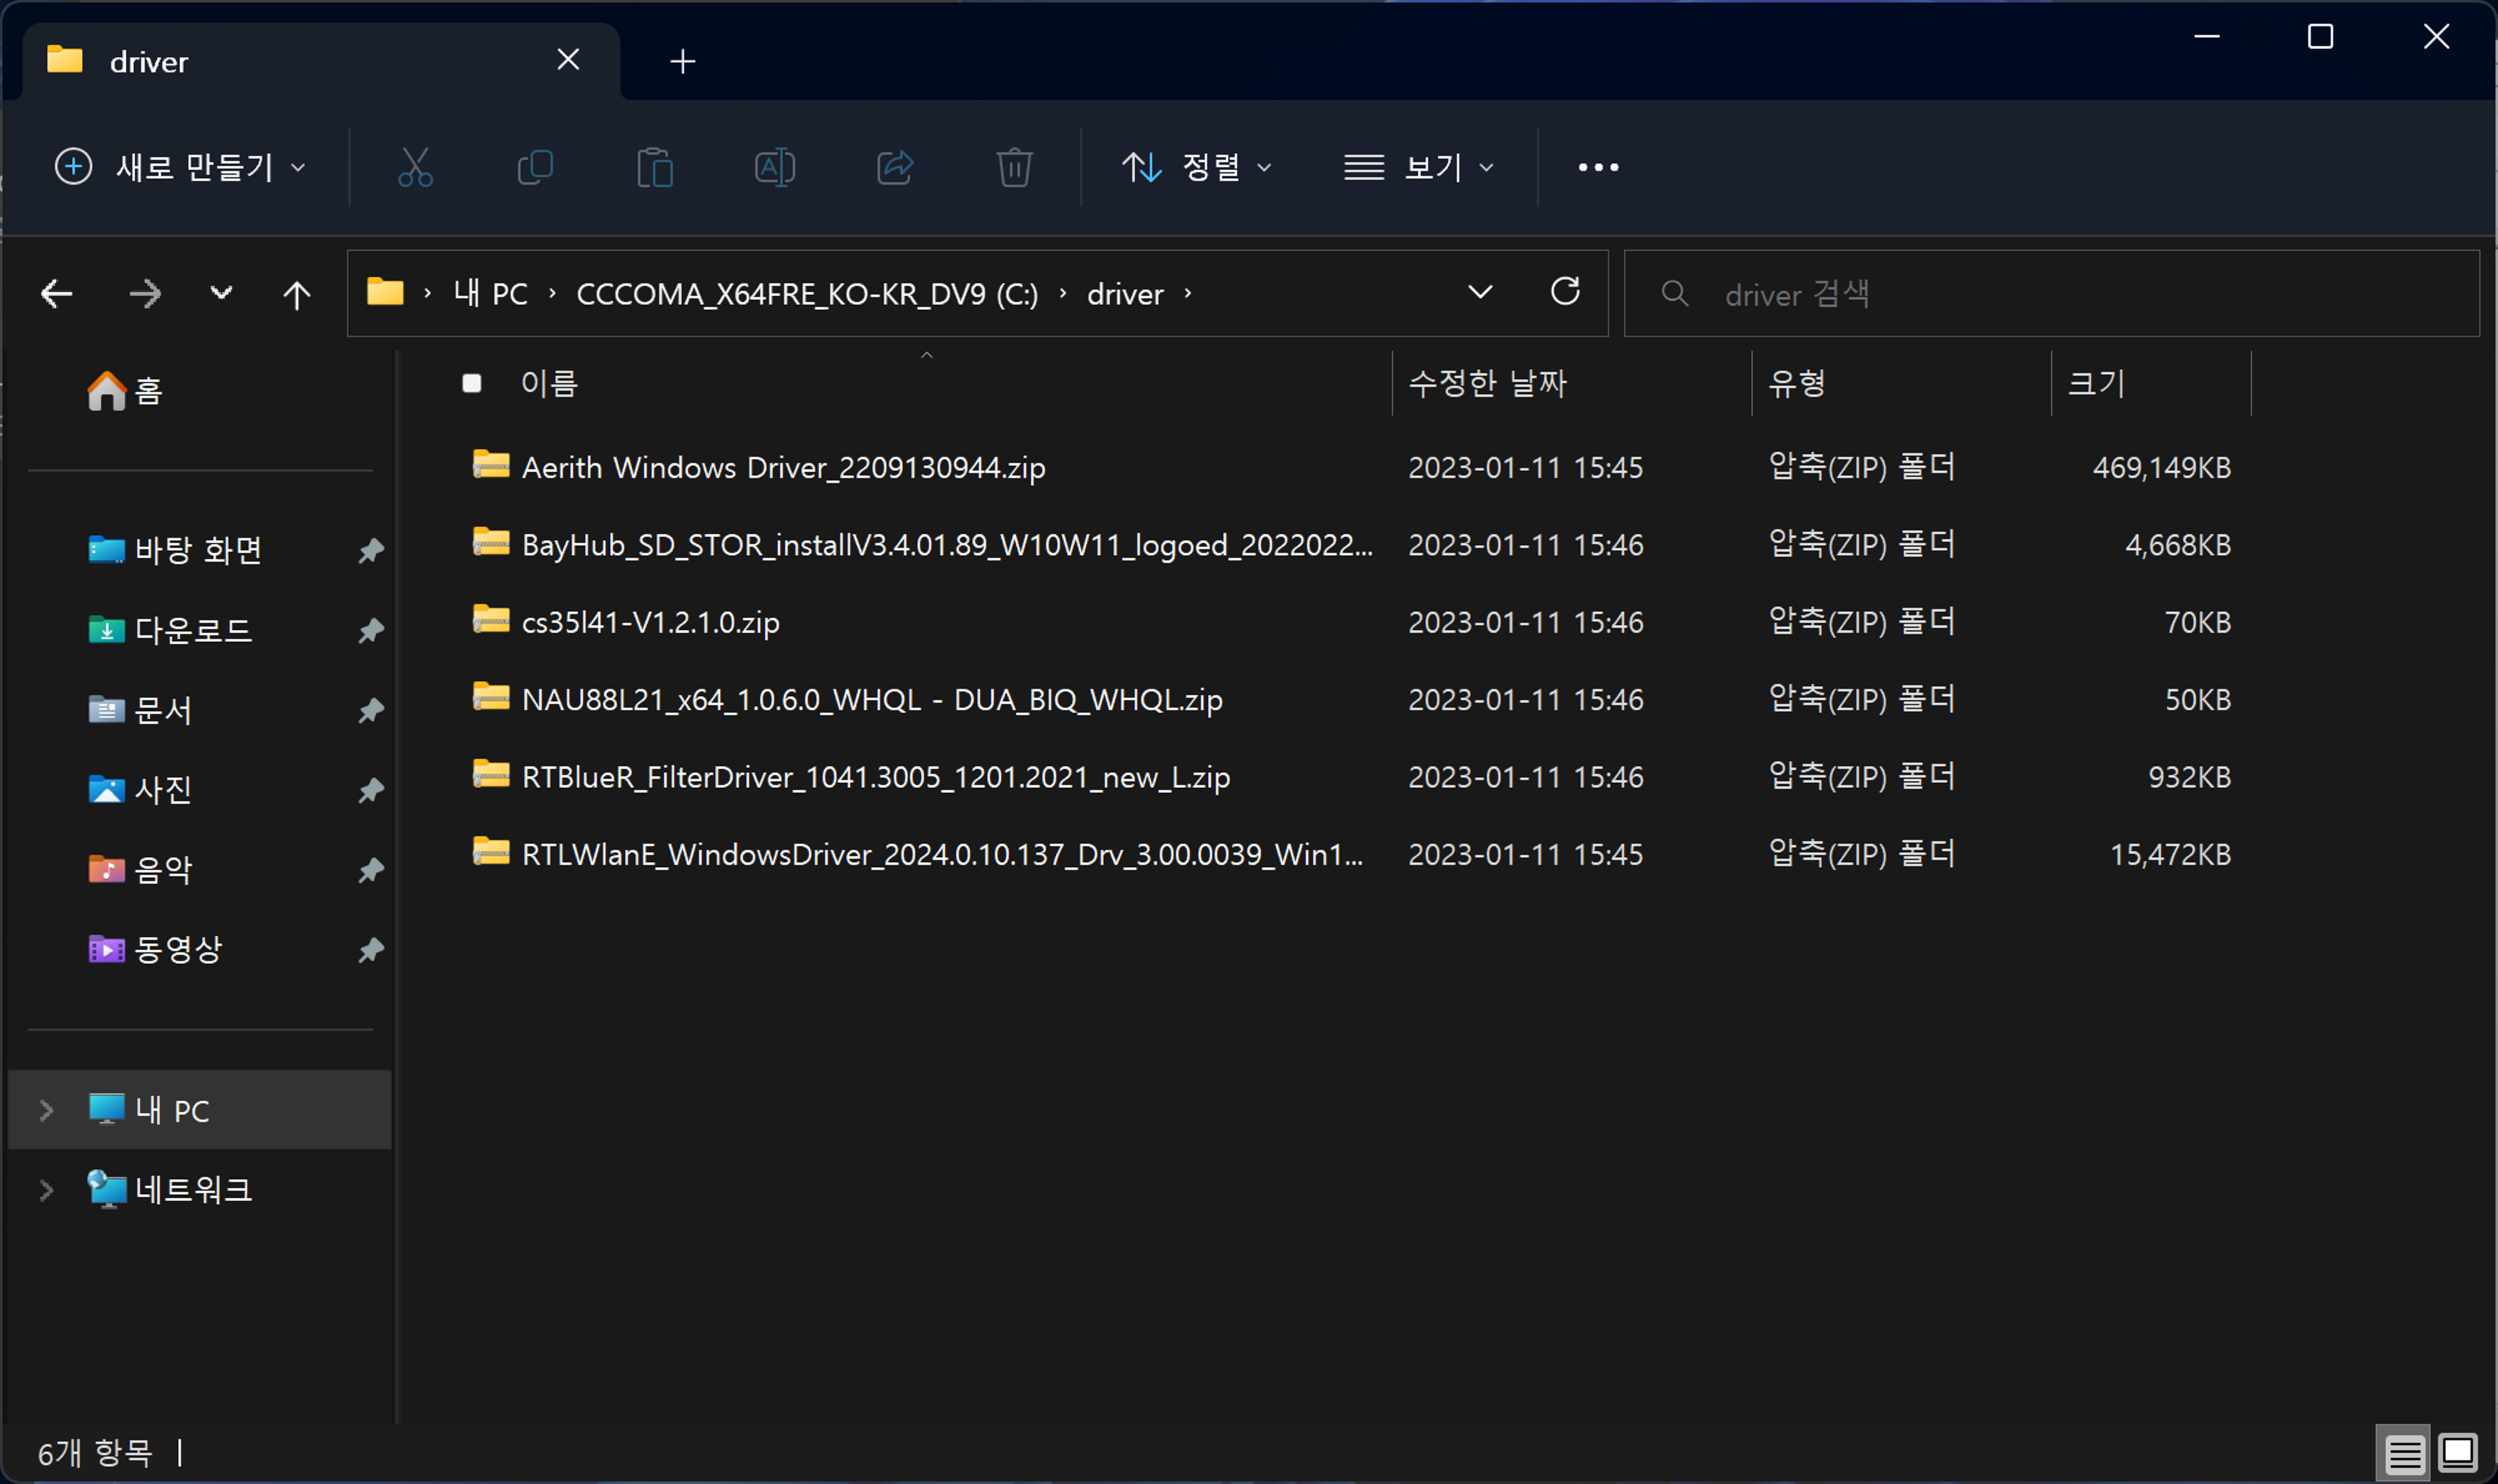Click the Share icon in toolbar
This screenshot has height=1484, width=2498.
coord(895,167)
